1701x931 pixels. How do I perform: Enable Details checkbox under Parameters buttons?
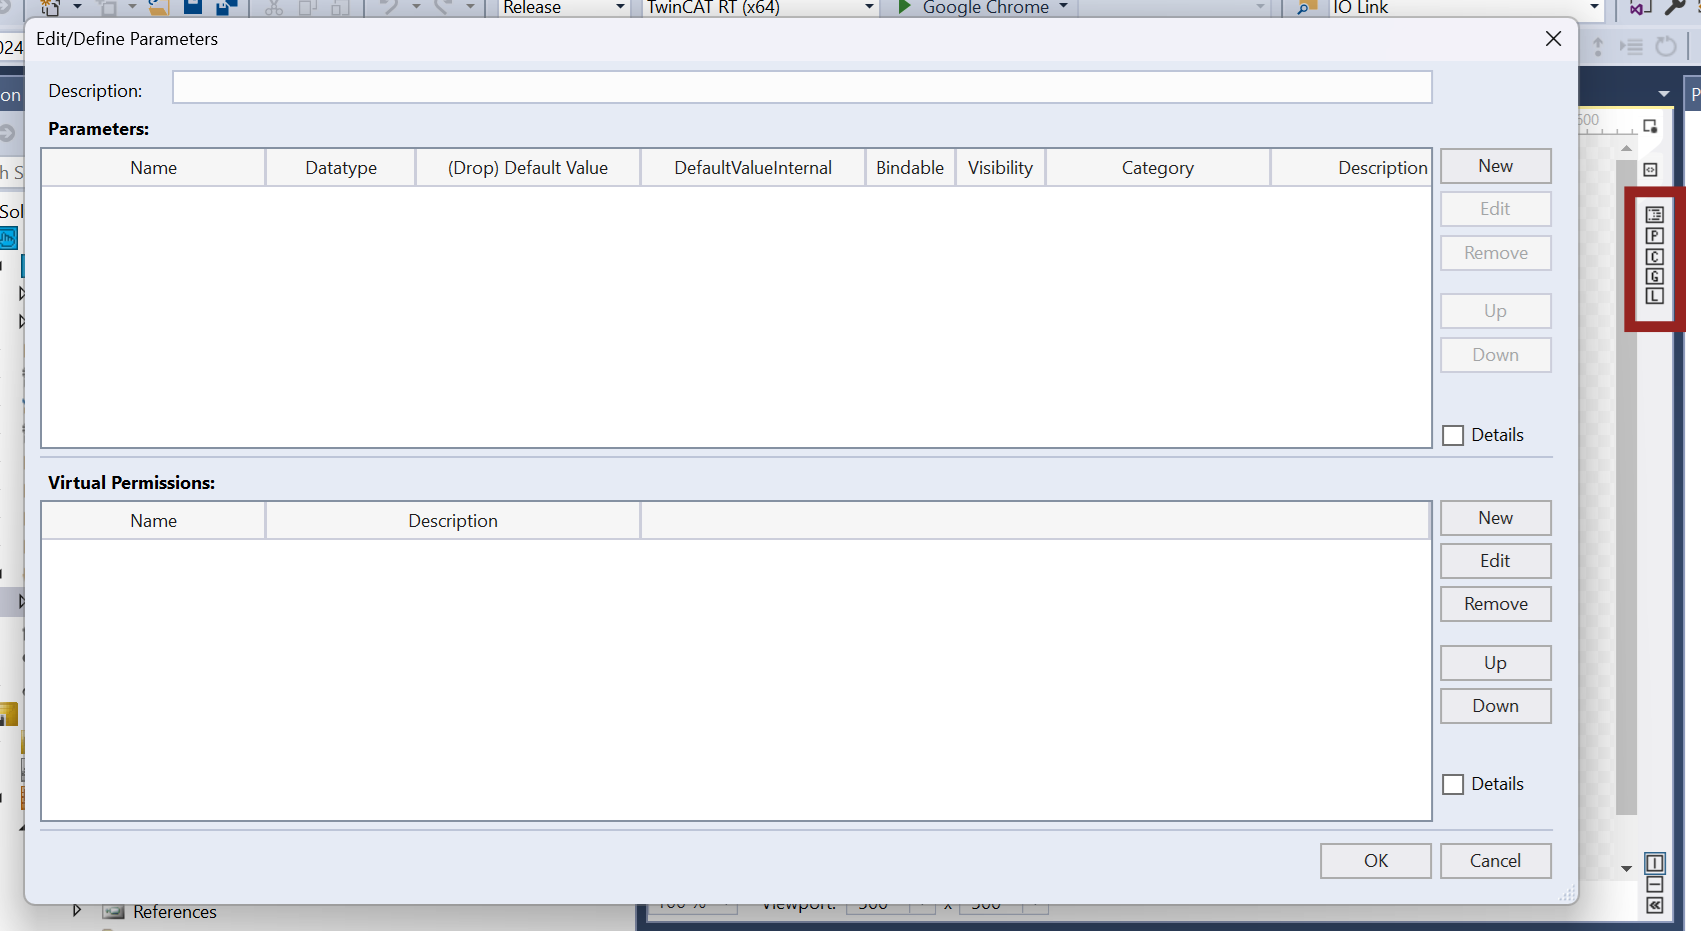point(1454,435)
